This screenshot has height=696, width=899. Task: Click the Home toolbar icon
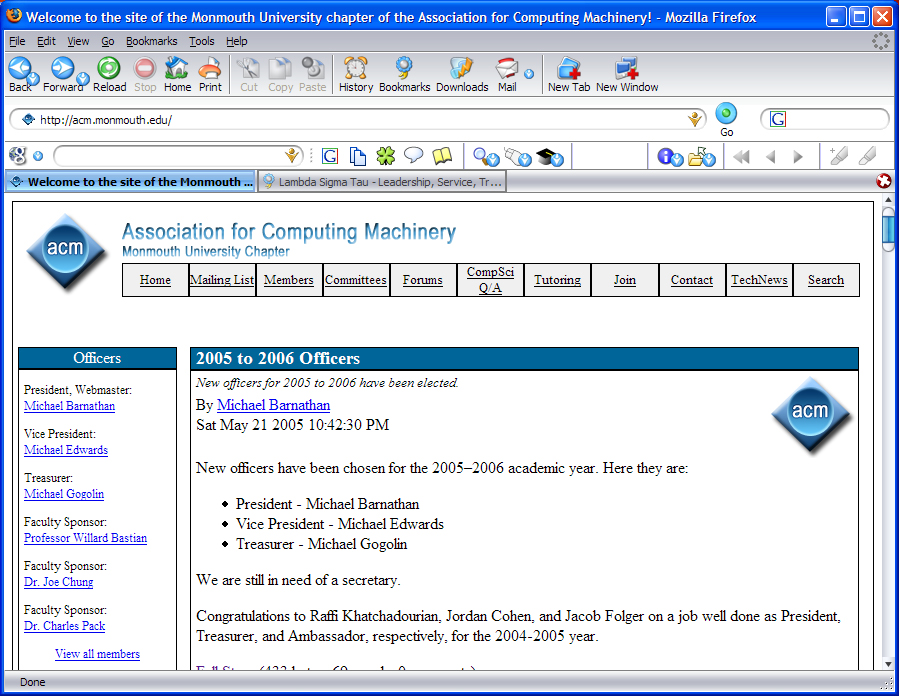point(177,70)
